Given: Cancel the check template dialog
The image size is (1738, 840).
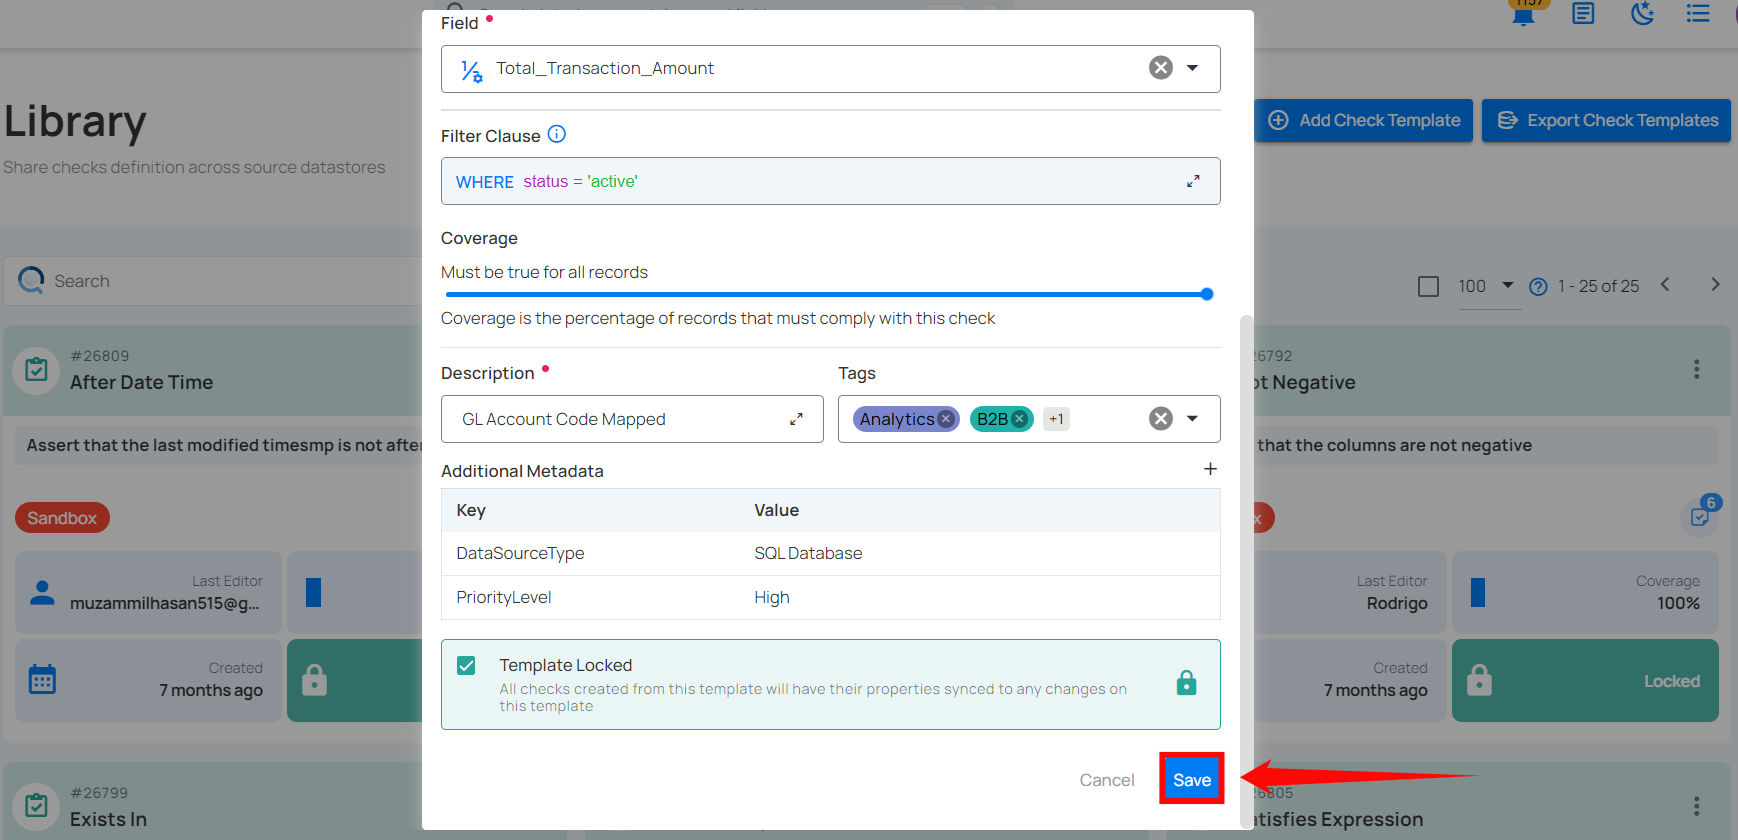Looking at the screenshot, I should [x=1107, y=780].
